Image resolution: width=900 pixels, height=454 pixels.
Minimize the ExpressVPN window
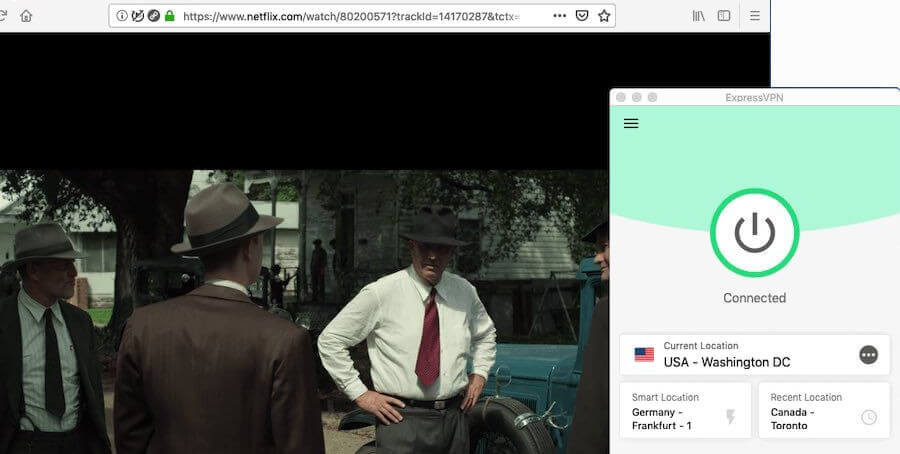637,98
